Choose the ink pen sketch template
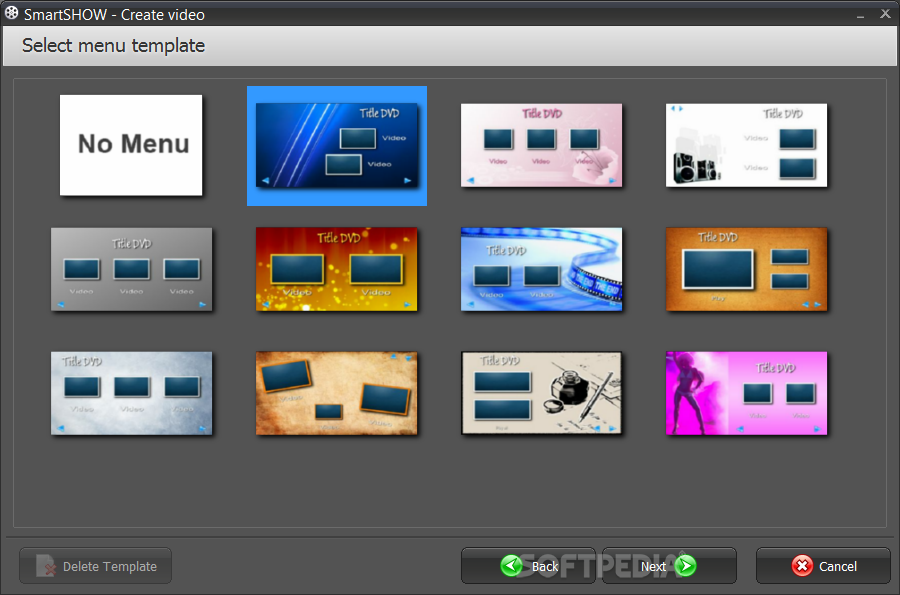900x595 pixels. point(541,393)
